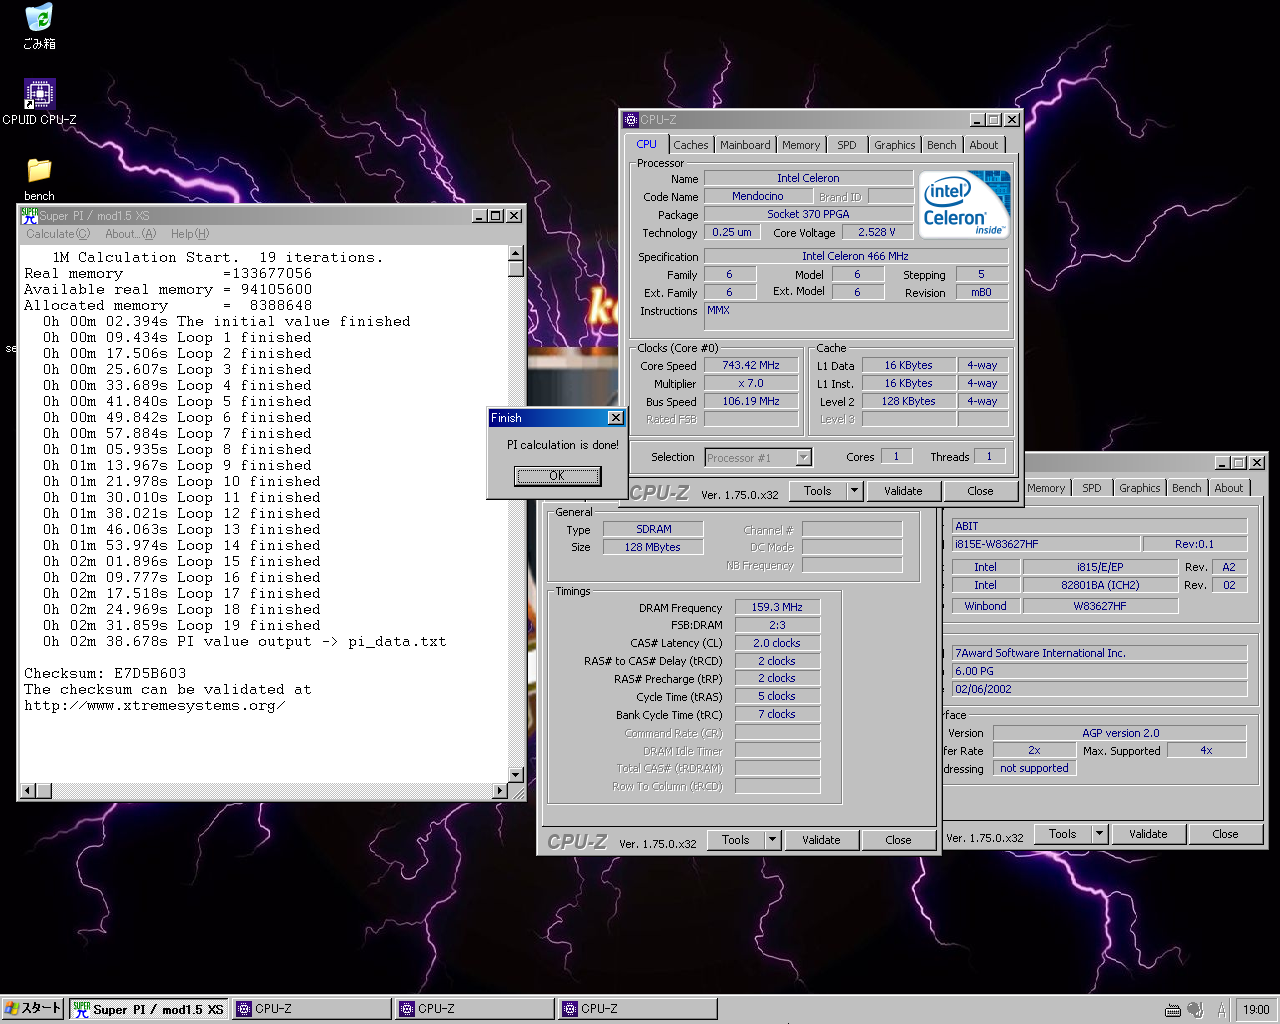Click the CAS# Latency value 2.0 clocks
Viewport: 1280px width, 1024px height.
[777, 643]
